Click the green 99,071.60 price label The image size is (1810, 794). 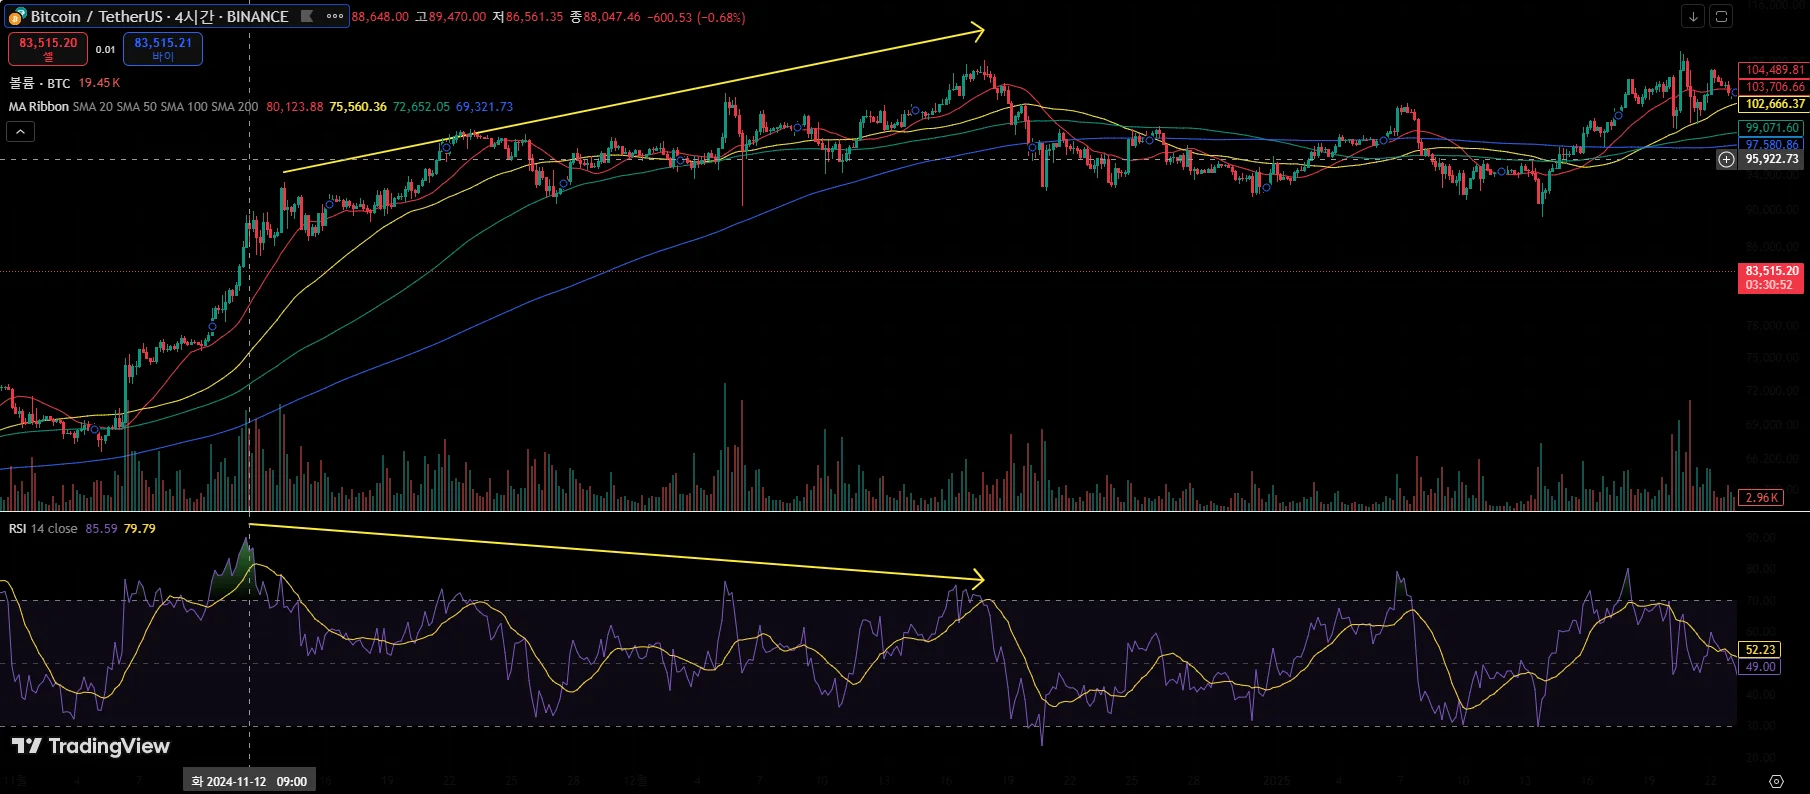(x=1773, y=128)
